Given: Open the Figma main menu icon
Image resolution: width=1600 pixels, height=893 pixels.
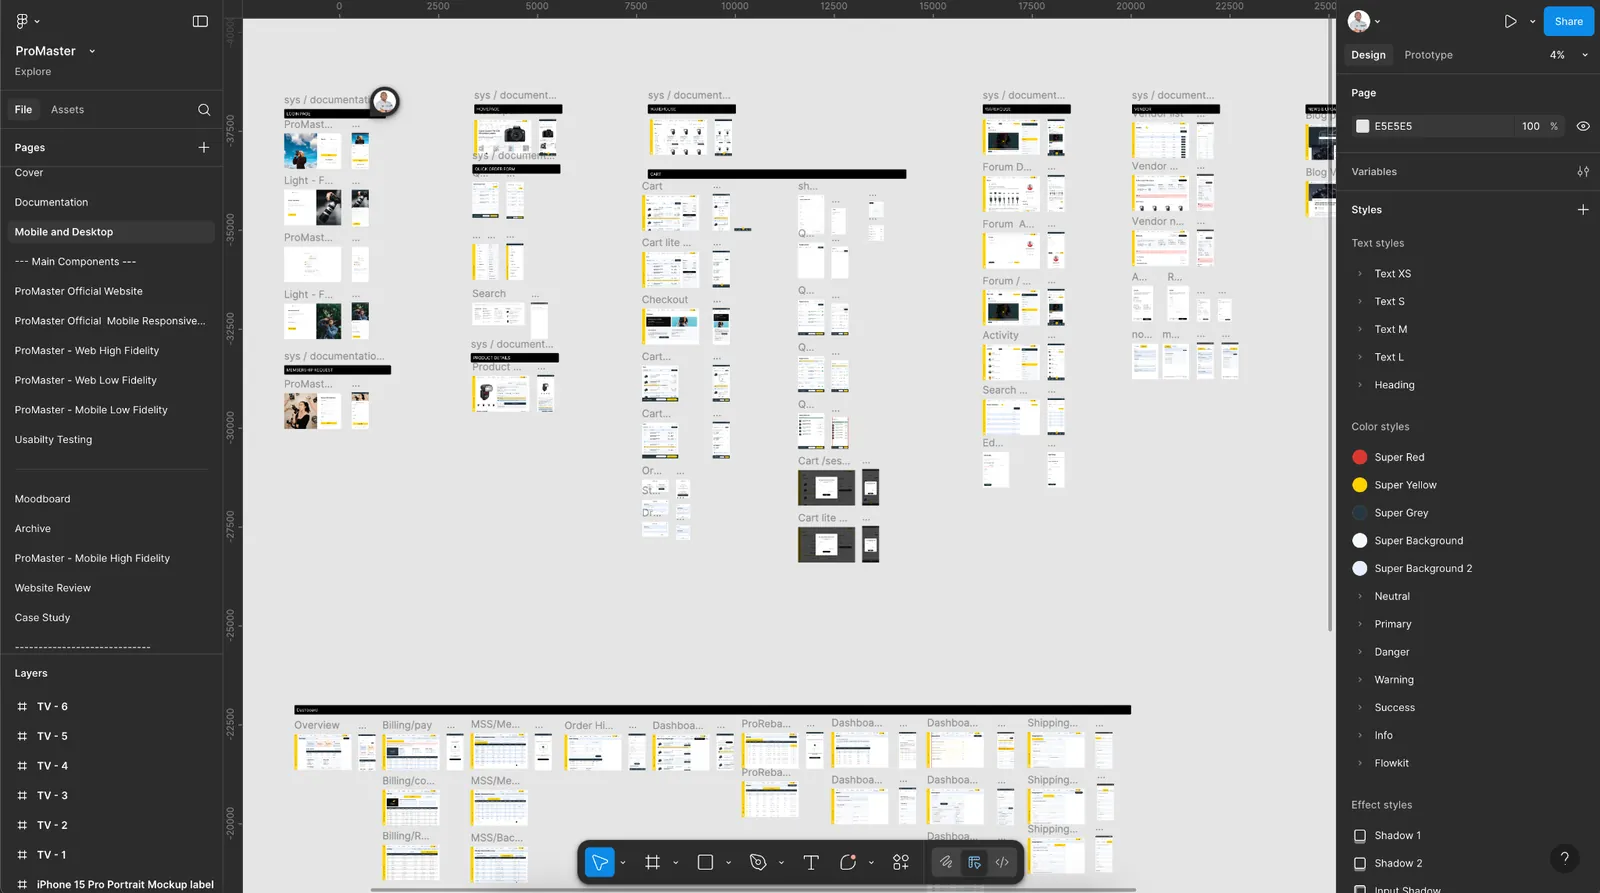Looking at the screenshot, I should tap(22, 21).
